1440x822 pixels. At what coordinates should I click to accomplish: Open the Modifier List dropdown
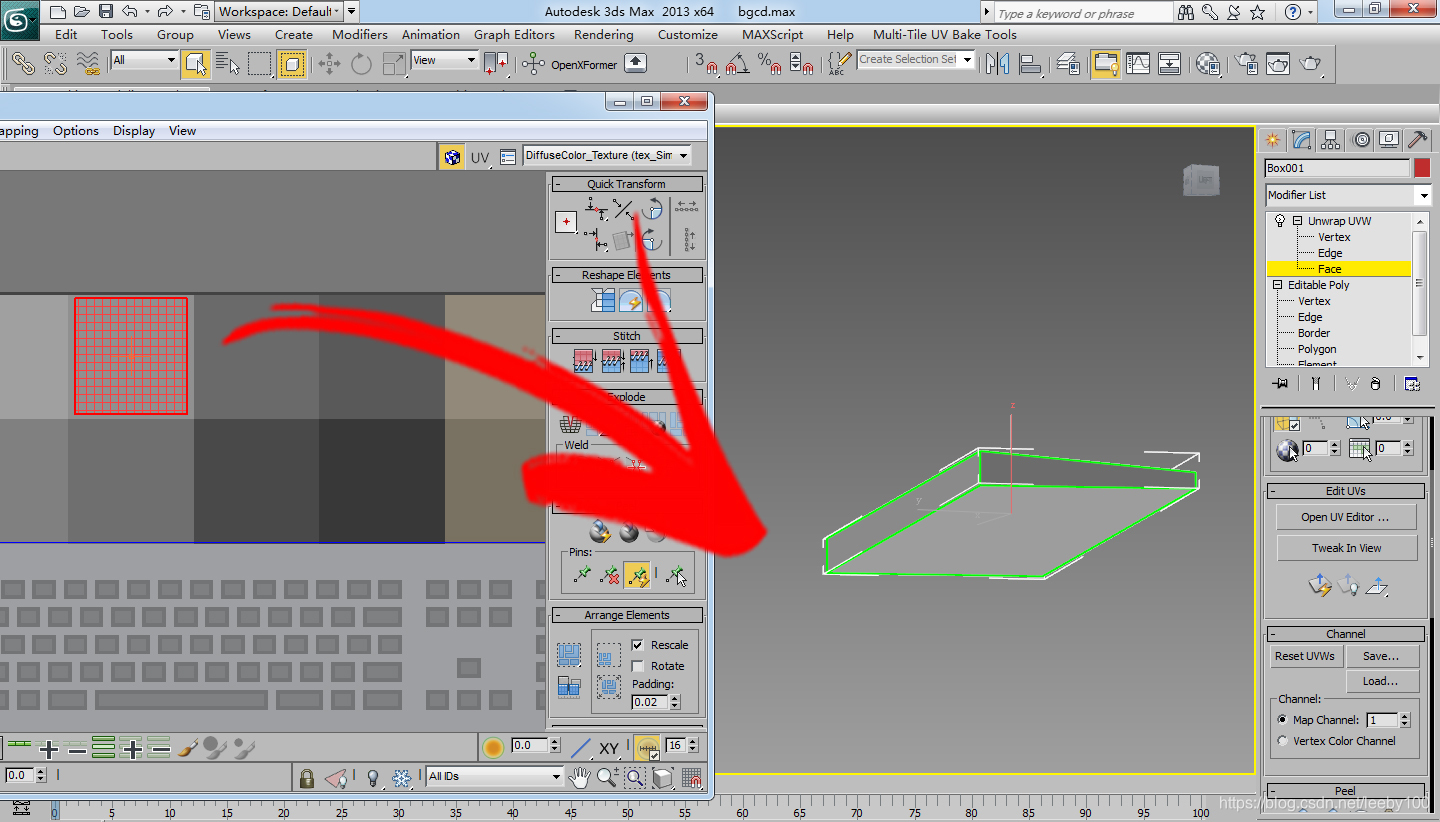1348,195
